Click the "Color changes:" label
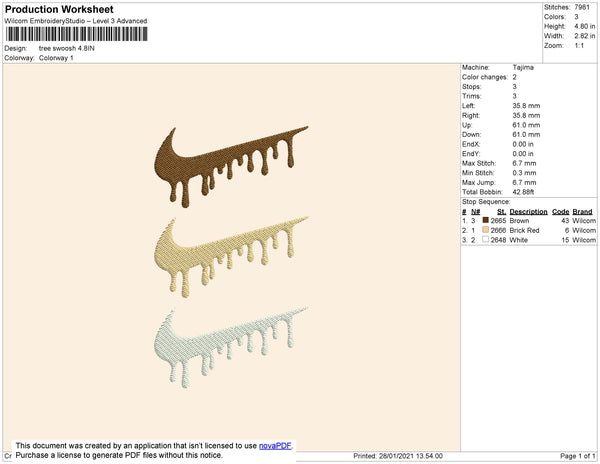600x464 pixels. point(485,77)
